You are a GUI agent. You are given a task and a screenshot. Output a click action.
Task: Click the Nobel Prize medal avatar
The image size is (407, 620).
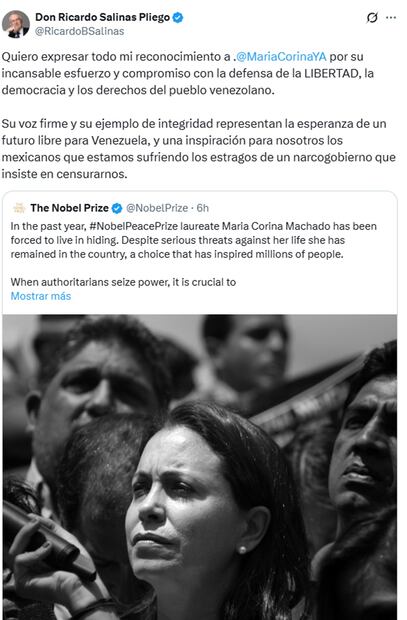(x=19, y=208)
